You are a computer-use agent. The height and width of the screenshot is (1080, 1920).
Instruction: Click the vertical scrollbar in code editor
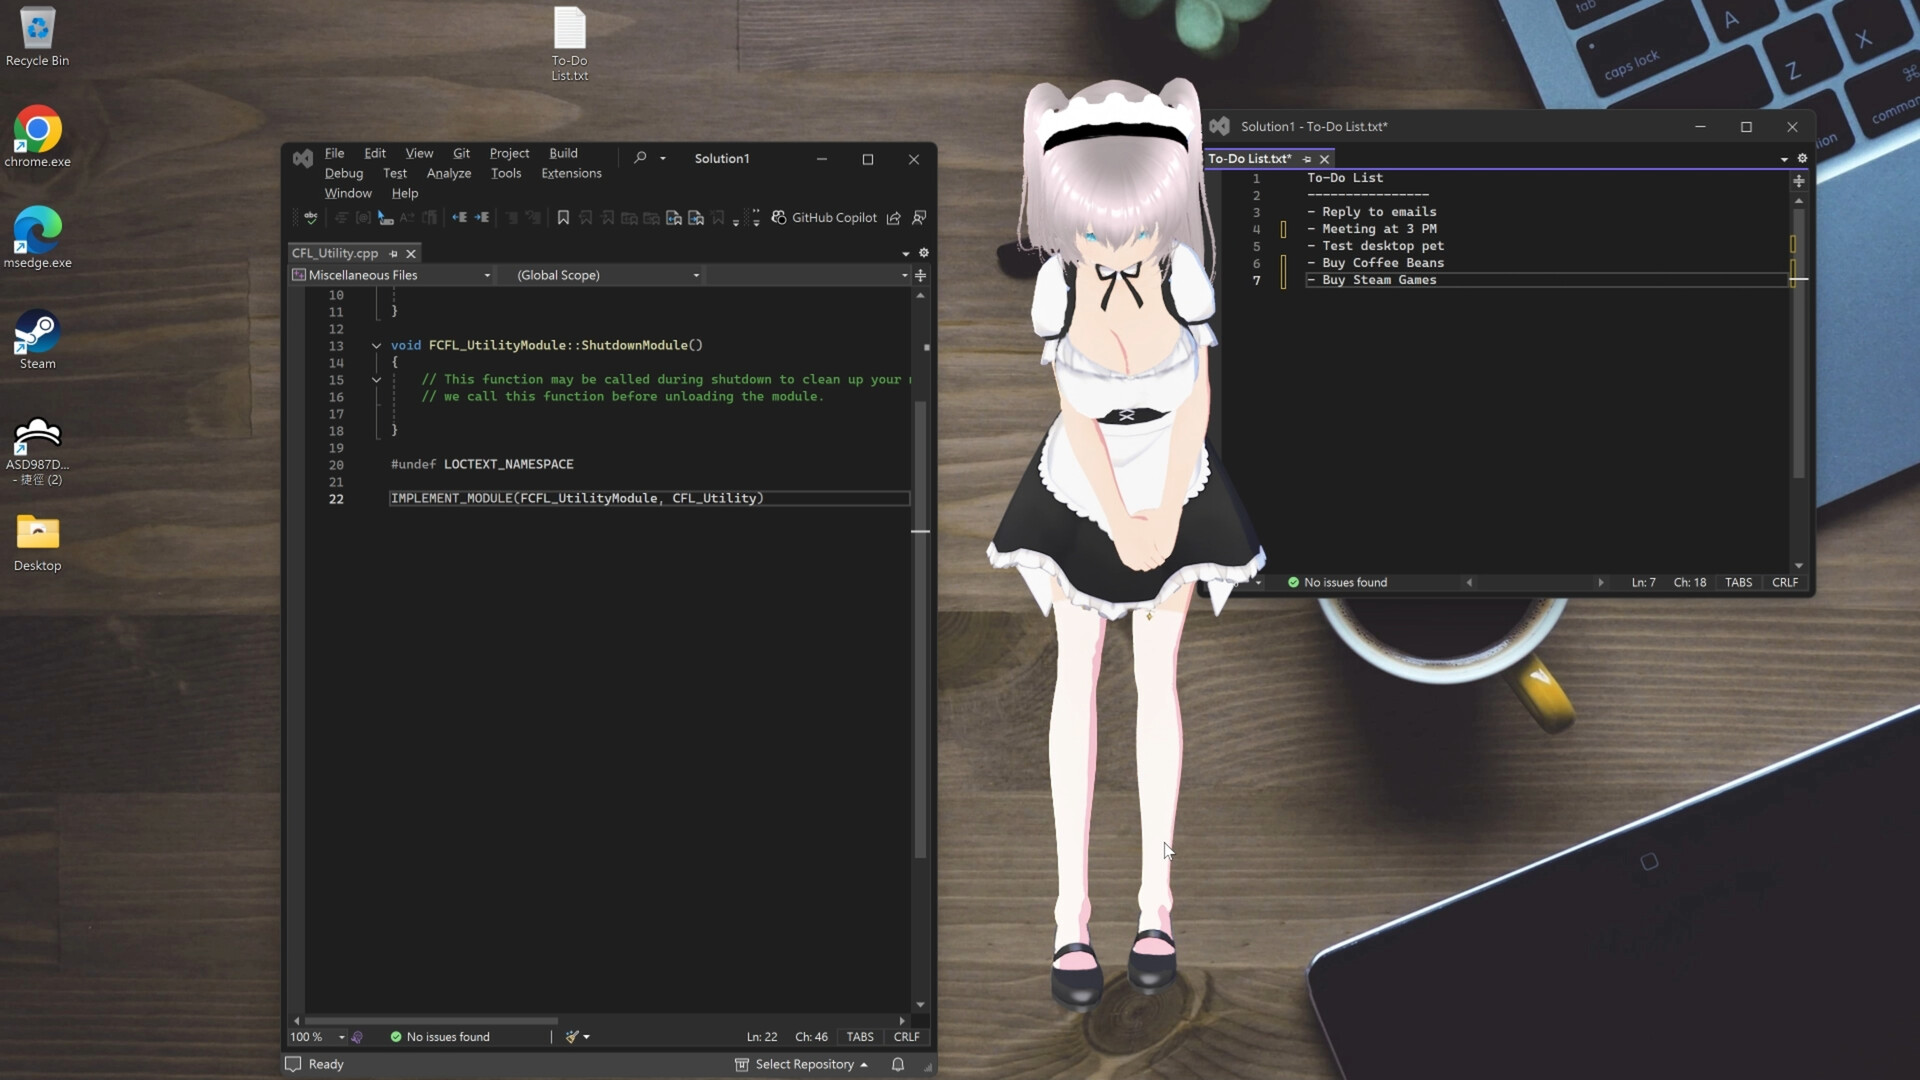pyautogui.click(x=920, y=629)
